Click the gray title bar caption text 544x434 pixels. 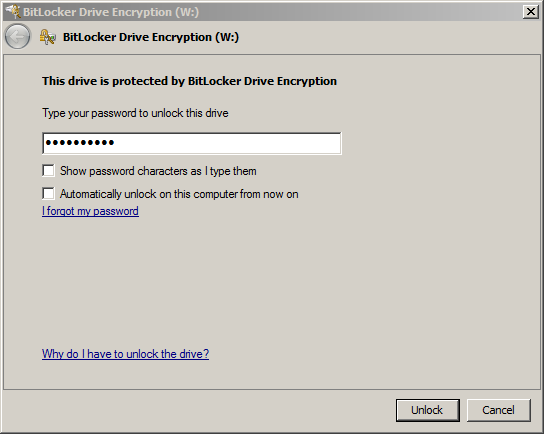[111, 12]
